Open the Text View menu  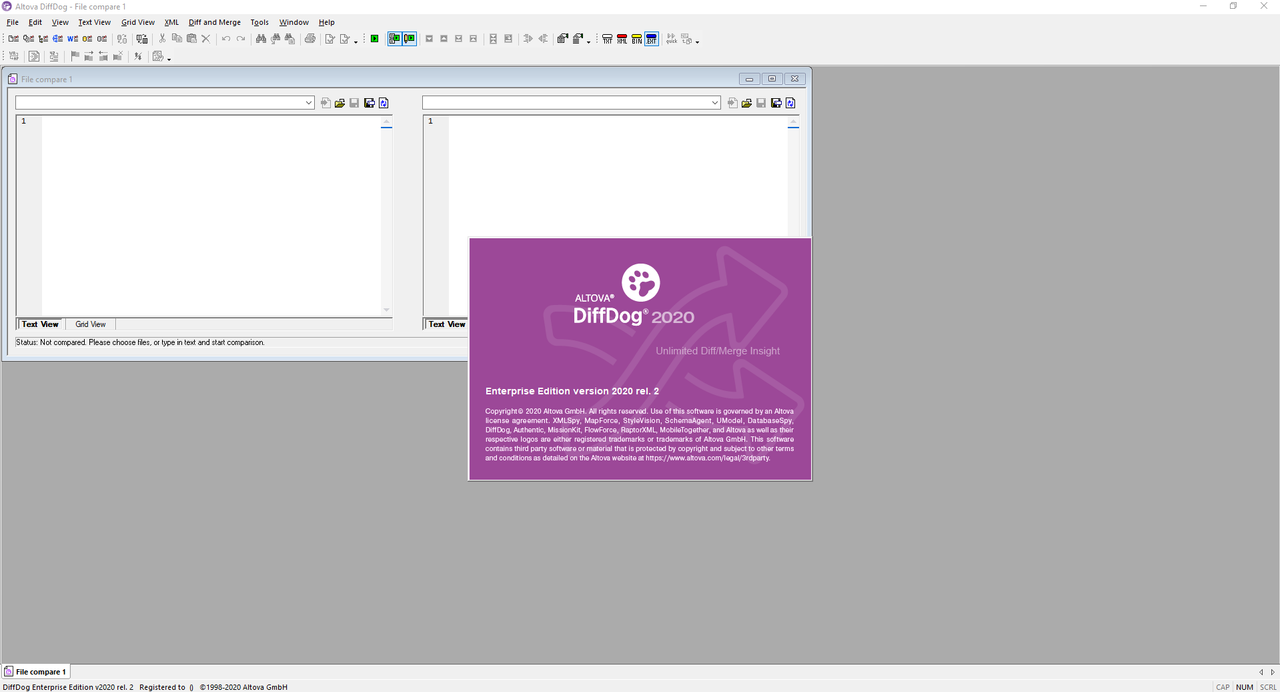[94, 22]
